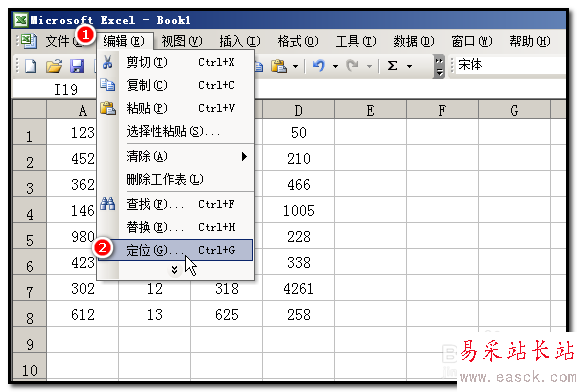Image resolution: width=577 pixels, height=392 pixels.
Task: Click cell containing 318
Action: click(x=227, y=289)
